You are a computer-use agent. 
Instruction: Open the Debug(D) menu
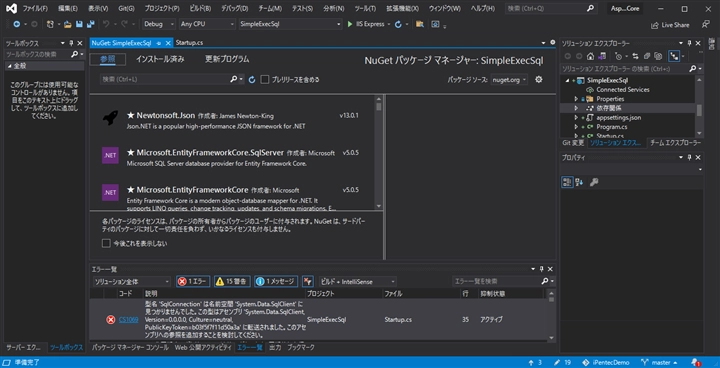(x=235, y=9)
